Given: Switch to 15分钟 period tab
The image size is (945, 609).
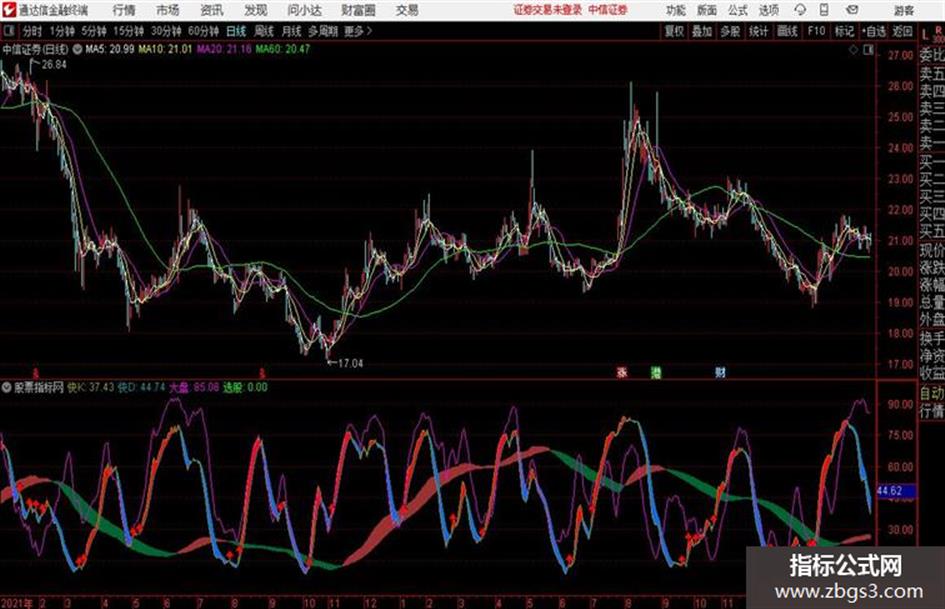Looking at the screenshot, I should 128,31.
